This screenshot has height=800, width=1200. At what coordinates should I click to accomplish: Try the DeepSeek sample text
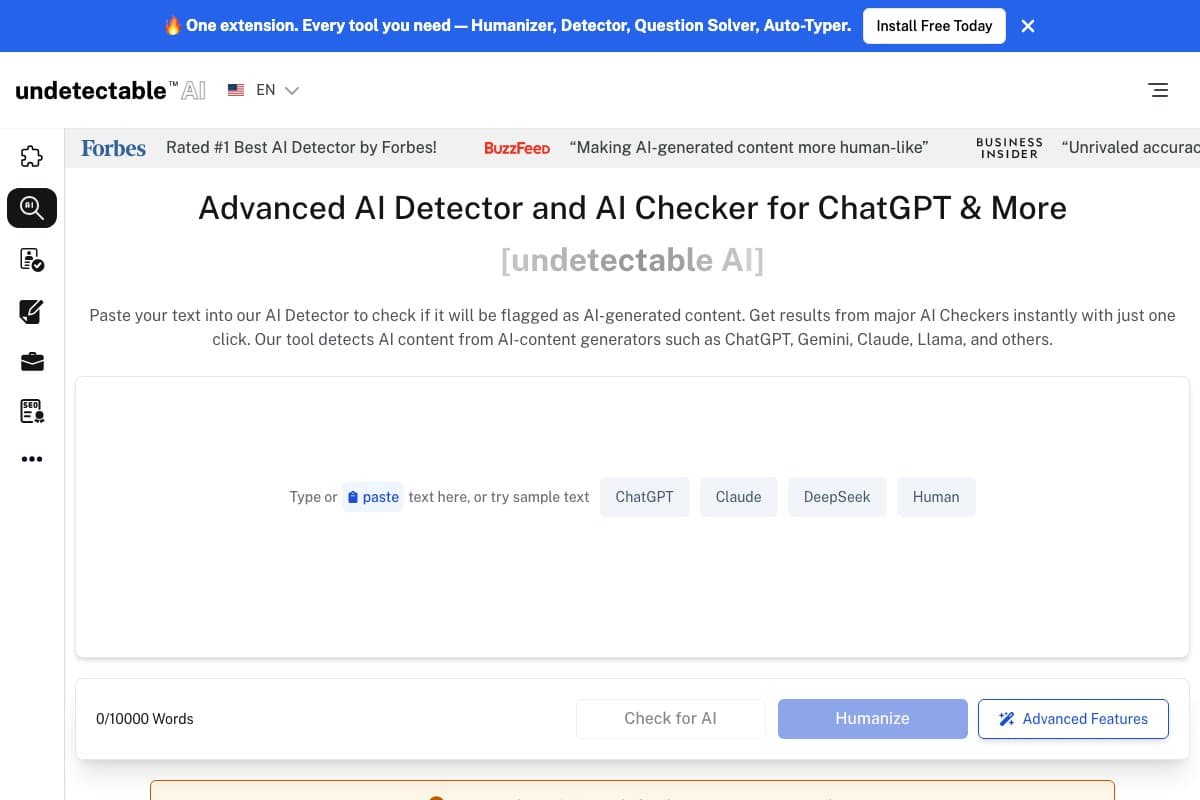click(x=837, y=496)
